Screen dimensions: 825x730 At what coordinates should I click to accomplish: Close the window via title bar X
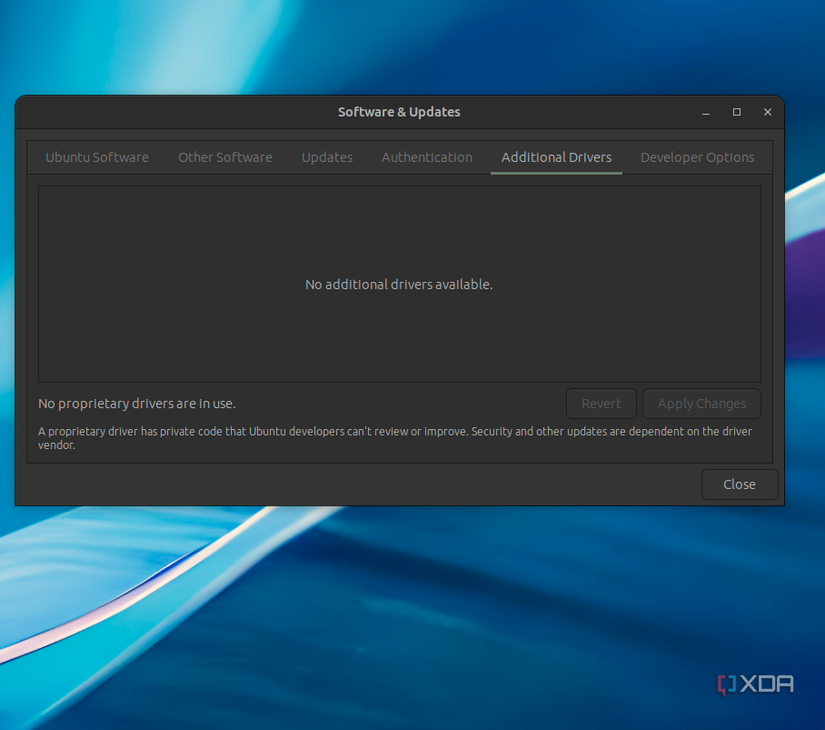coord(768,112)
